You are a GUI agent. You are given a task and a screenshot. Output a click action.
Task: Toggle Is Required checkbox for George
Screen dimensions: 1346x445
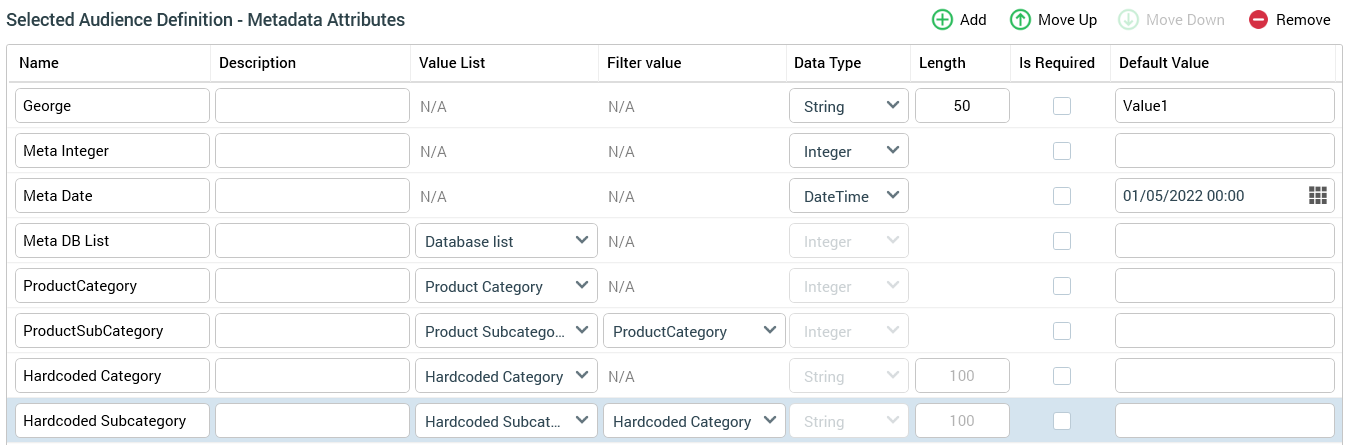(x=1062, y=106)
